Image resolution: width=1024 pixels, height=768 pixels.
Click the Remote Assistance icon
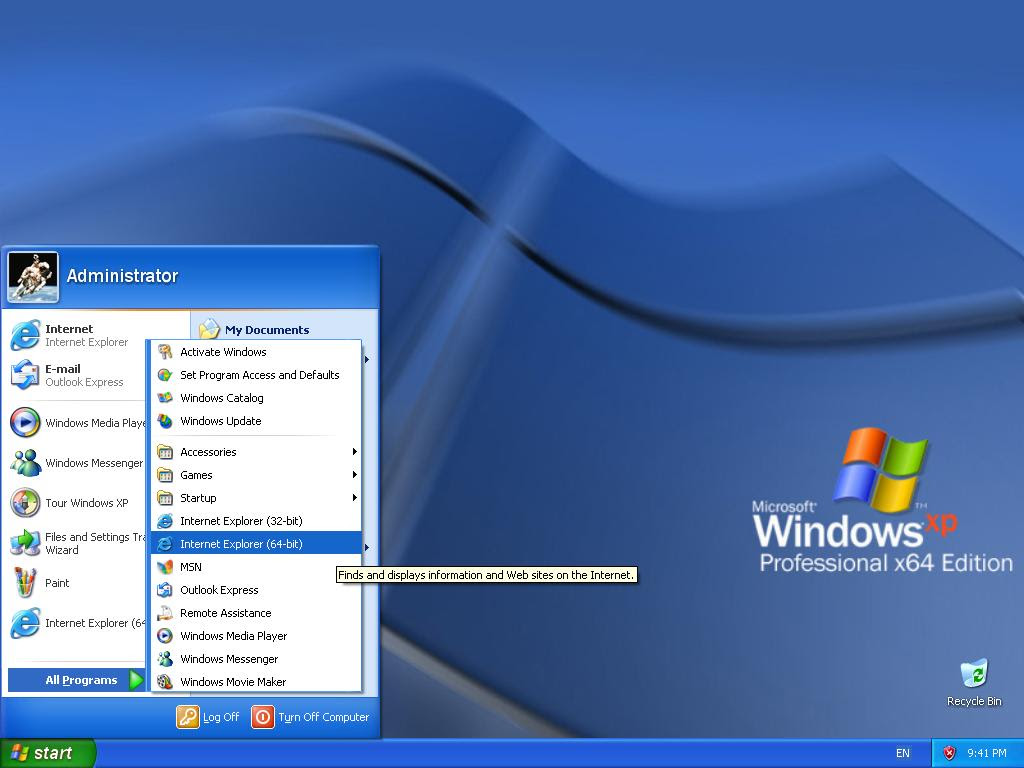[165, 613]
